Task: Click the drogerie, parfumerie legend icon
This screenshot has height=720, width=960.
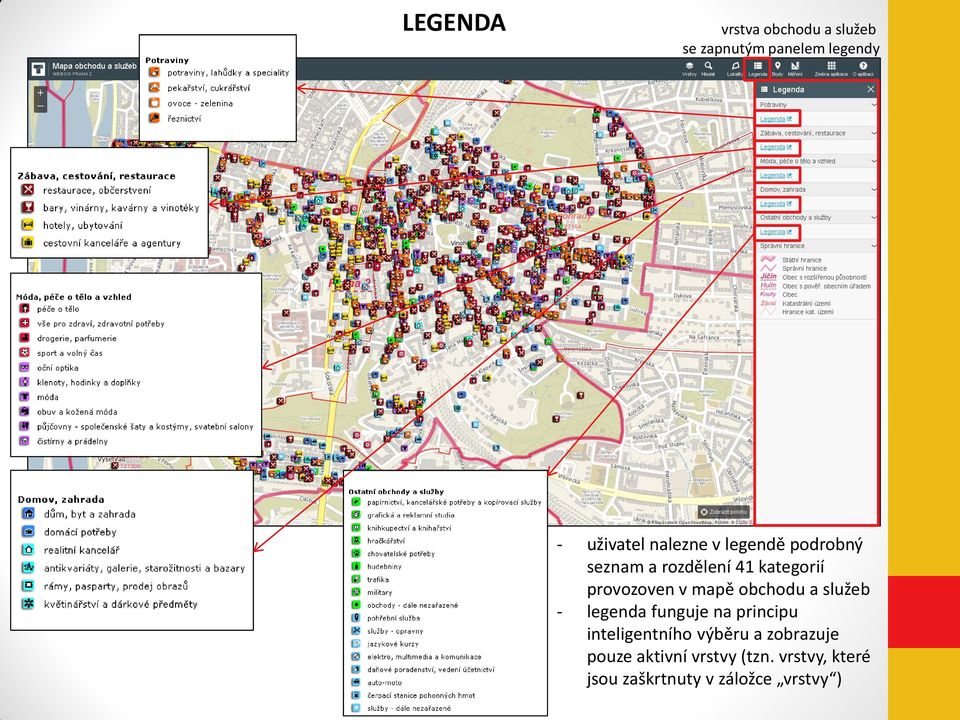Action: pos(24,338)
